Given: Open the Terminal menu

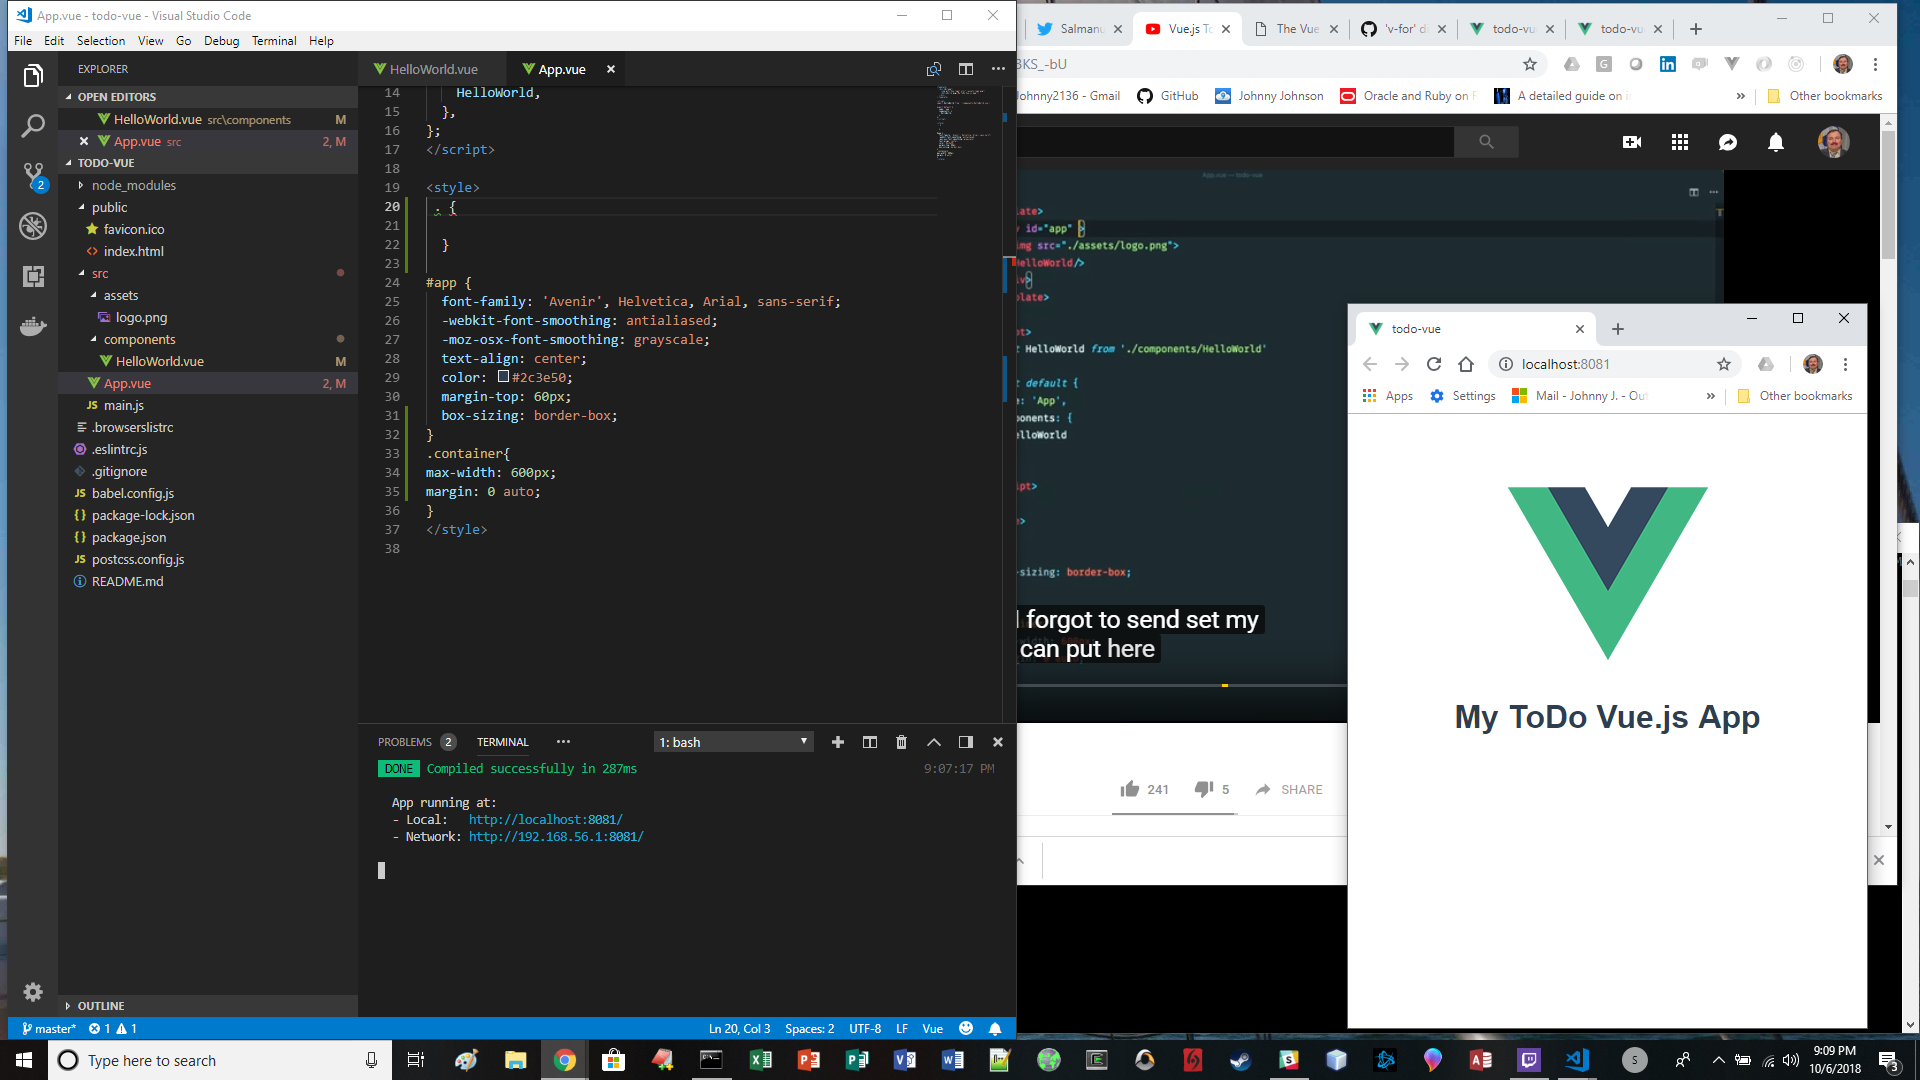Looking at the screenshot, I should (273, 41).
